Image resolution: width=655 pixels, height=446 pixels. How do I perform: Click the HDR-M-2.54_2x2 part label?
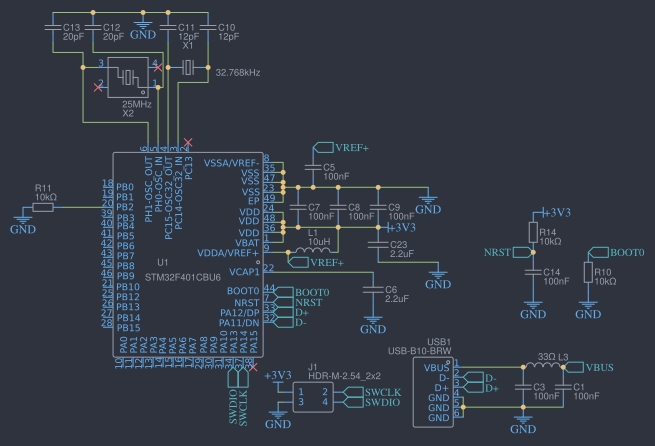344,376
